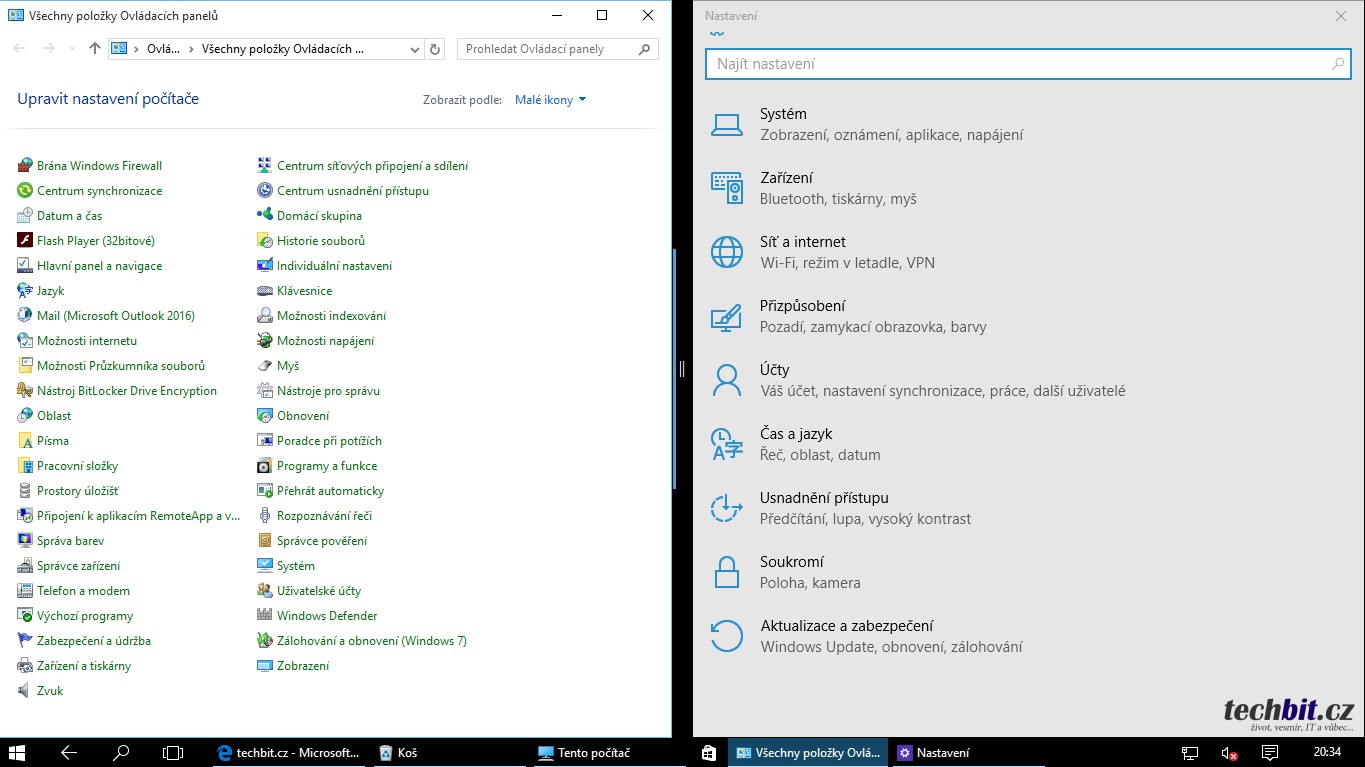Viewport: 1365px width, 767px height.
Task: Expand the address bar history dropdown arrow
Action: [x=416, y=49]
